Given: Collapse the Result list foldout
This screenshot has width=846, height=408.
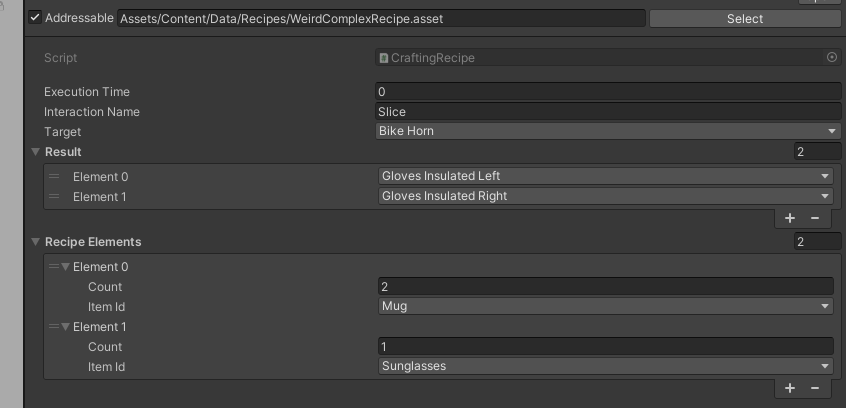Looking at the screenshot, I should click(x=36, y=152).
